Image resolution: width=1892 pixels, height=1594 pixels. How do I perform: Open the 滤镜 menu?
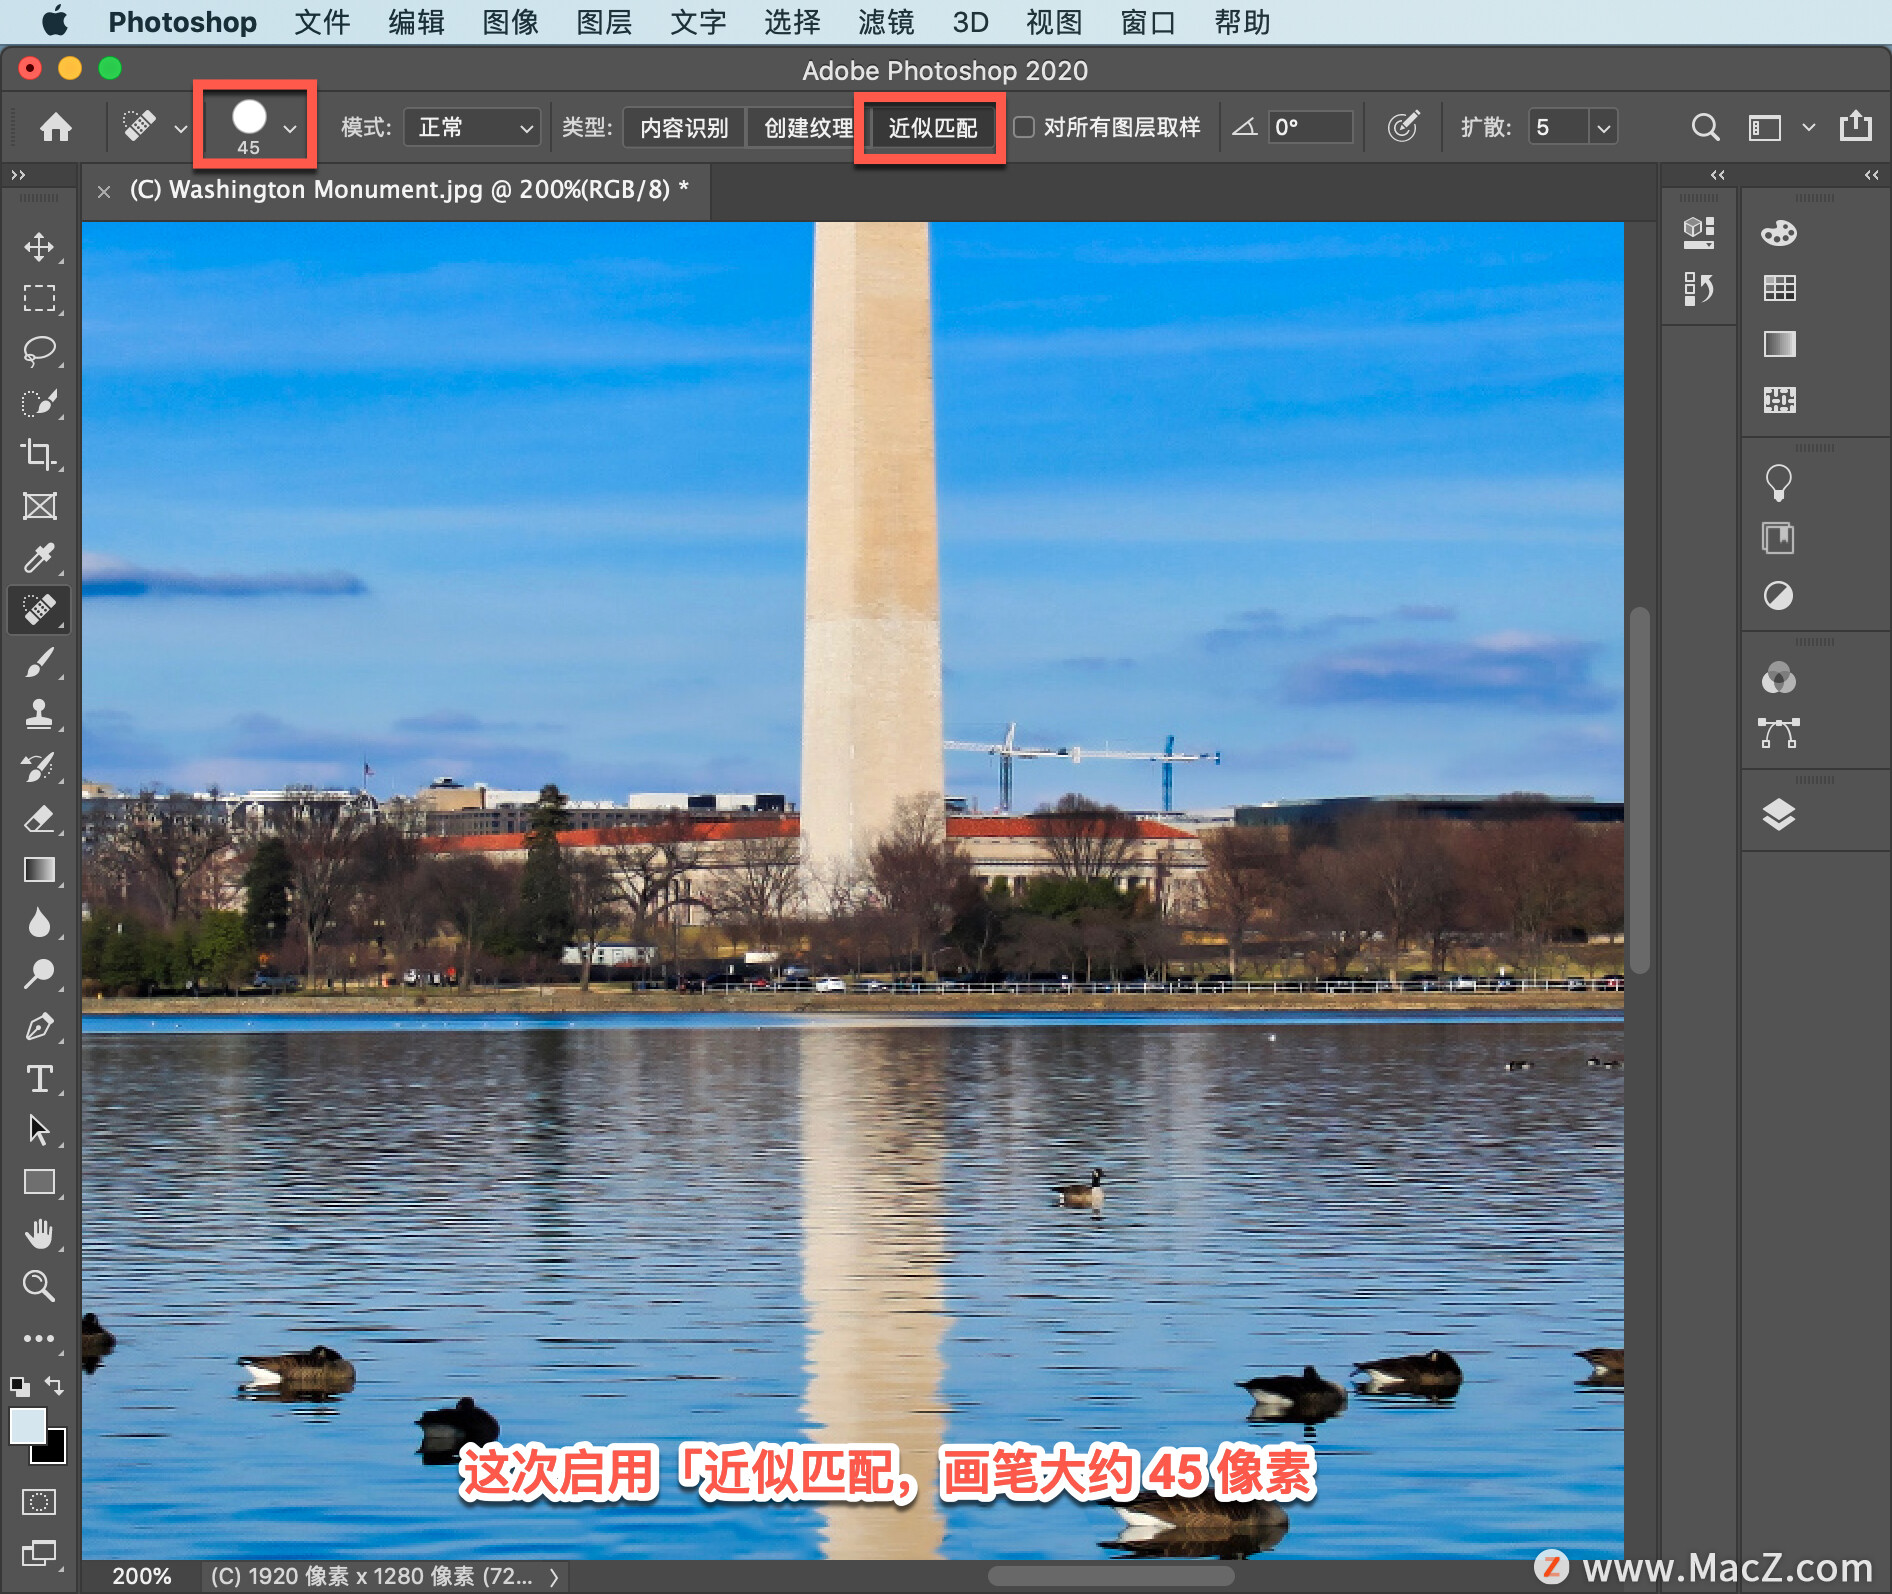pos(886,22)
